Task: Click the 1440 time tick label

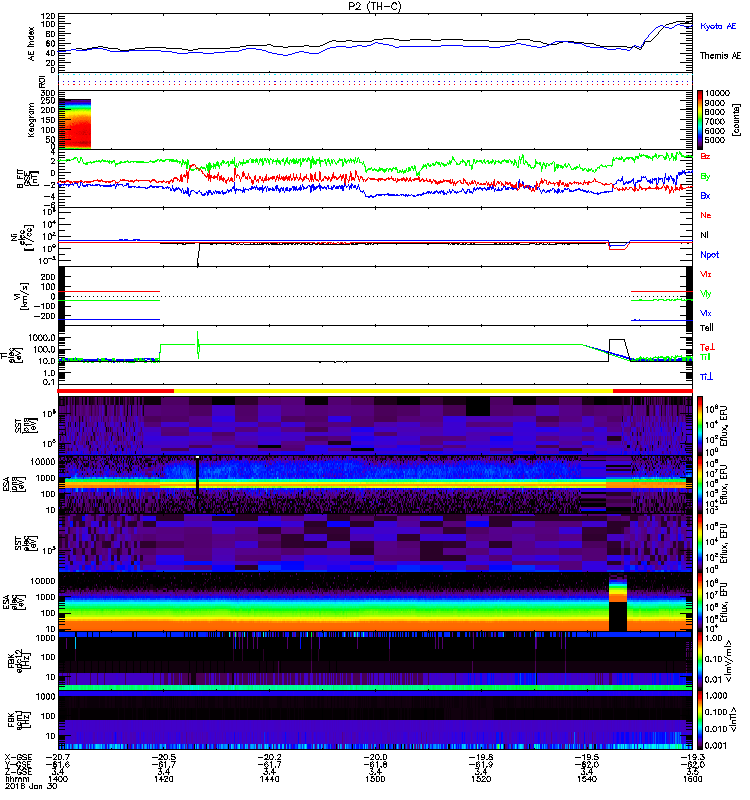Action: coord(269,779)
